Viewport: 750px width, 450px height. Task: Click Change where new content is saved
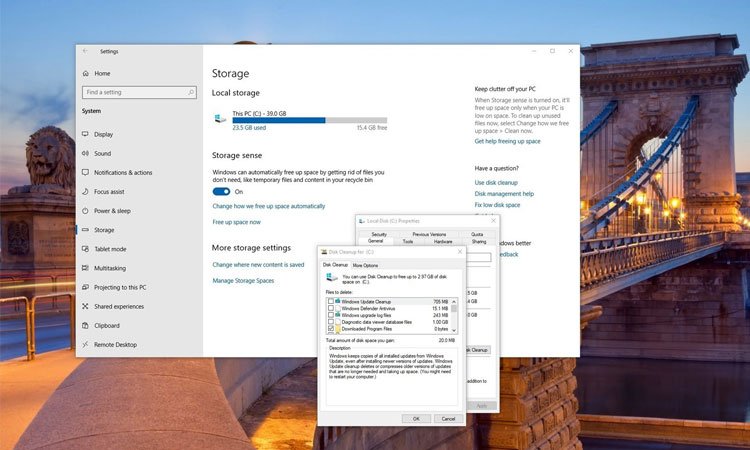(x=258, y=265)
